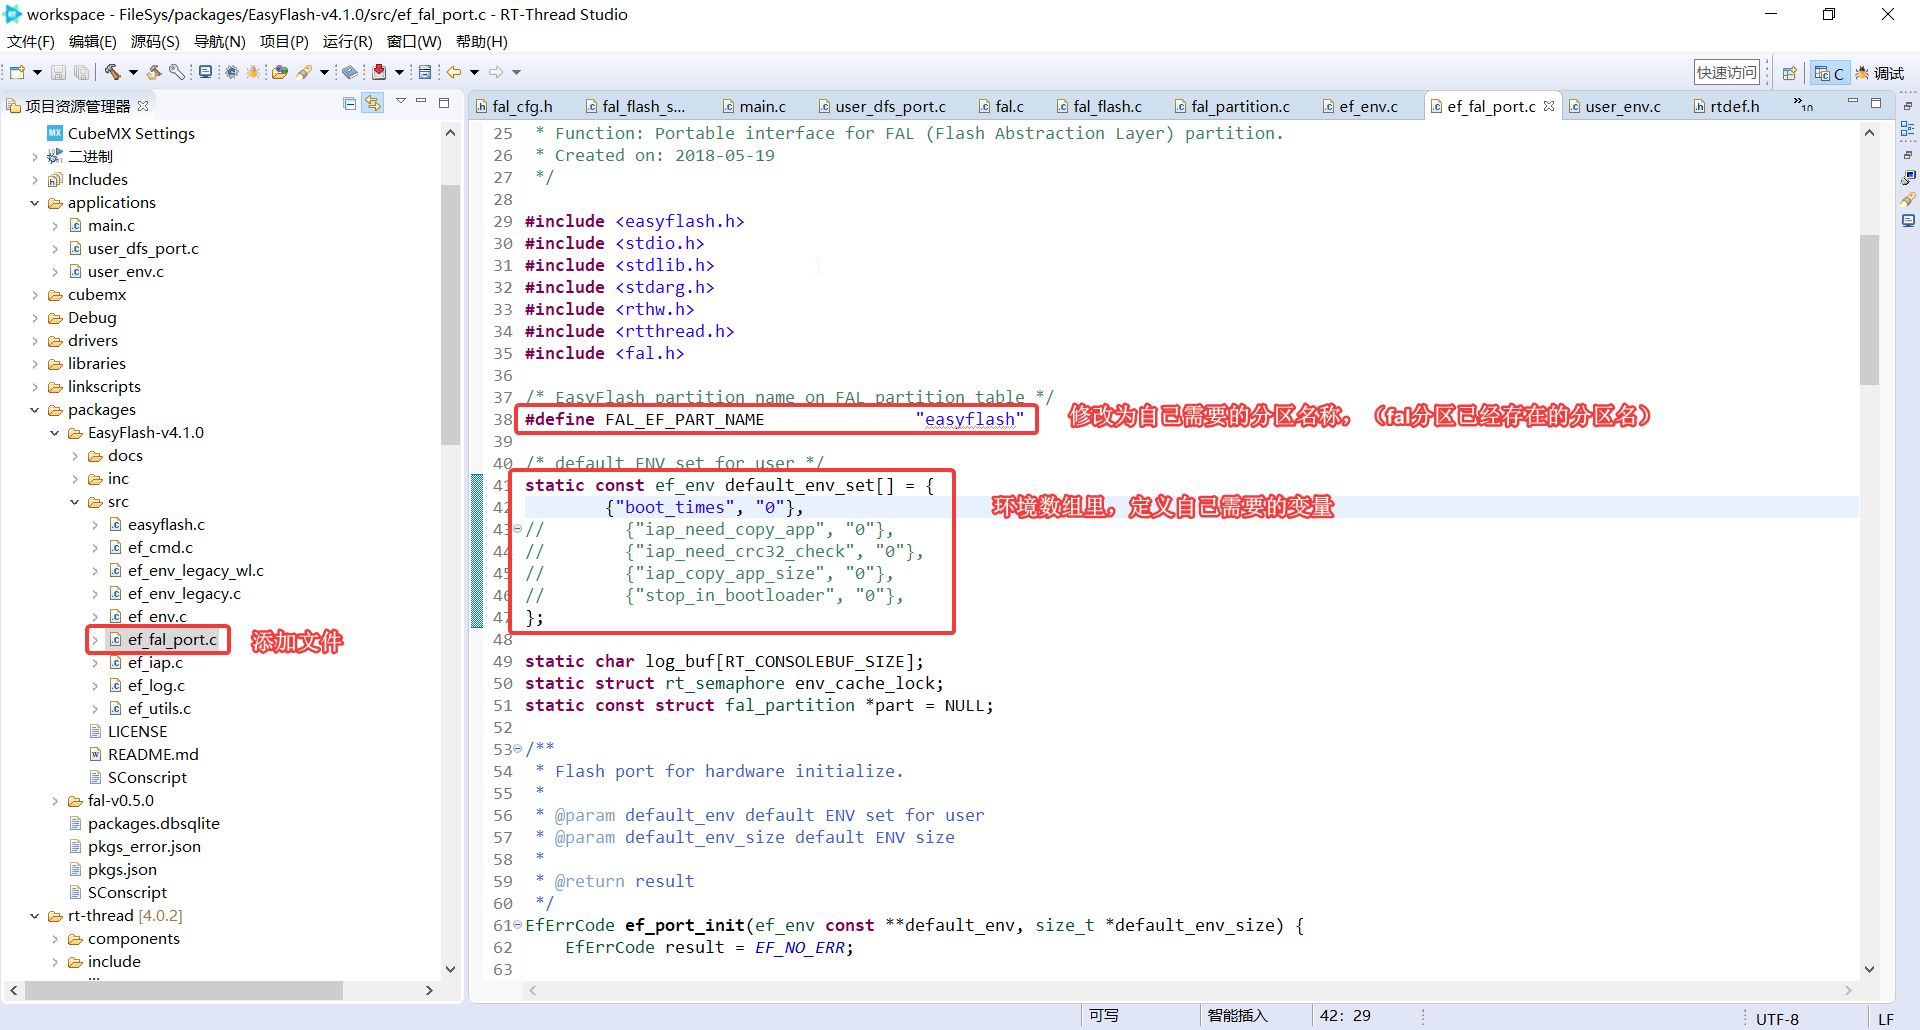
Task: Expand the rt-thread [4.0.2] node
Action: [35, 915]
